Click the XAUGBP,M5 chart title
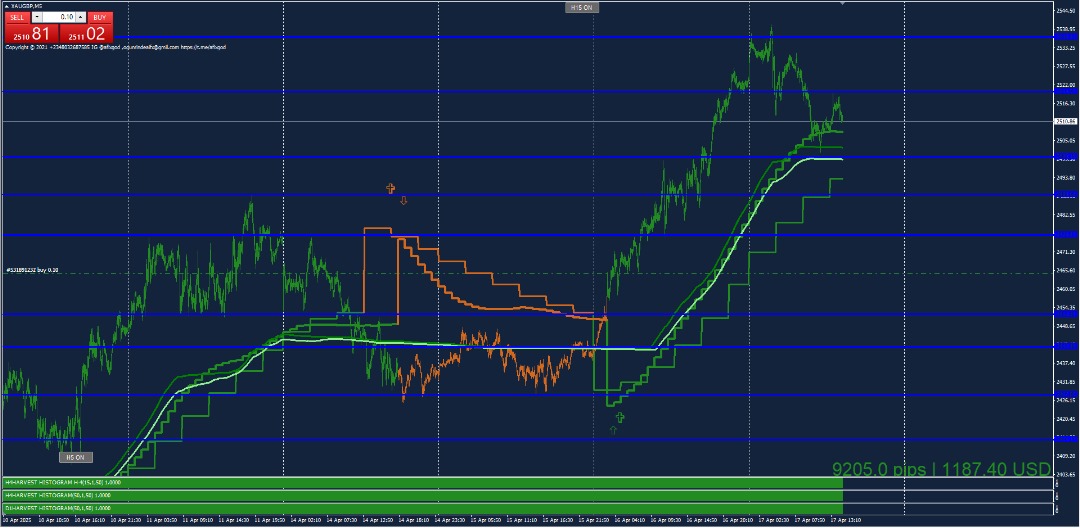The width and height of the screenshot is (1080, 528). tap(27, 6)
